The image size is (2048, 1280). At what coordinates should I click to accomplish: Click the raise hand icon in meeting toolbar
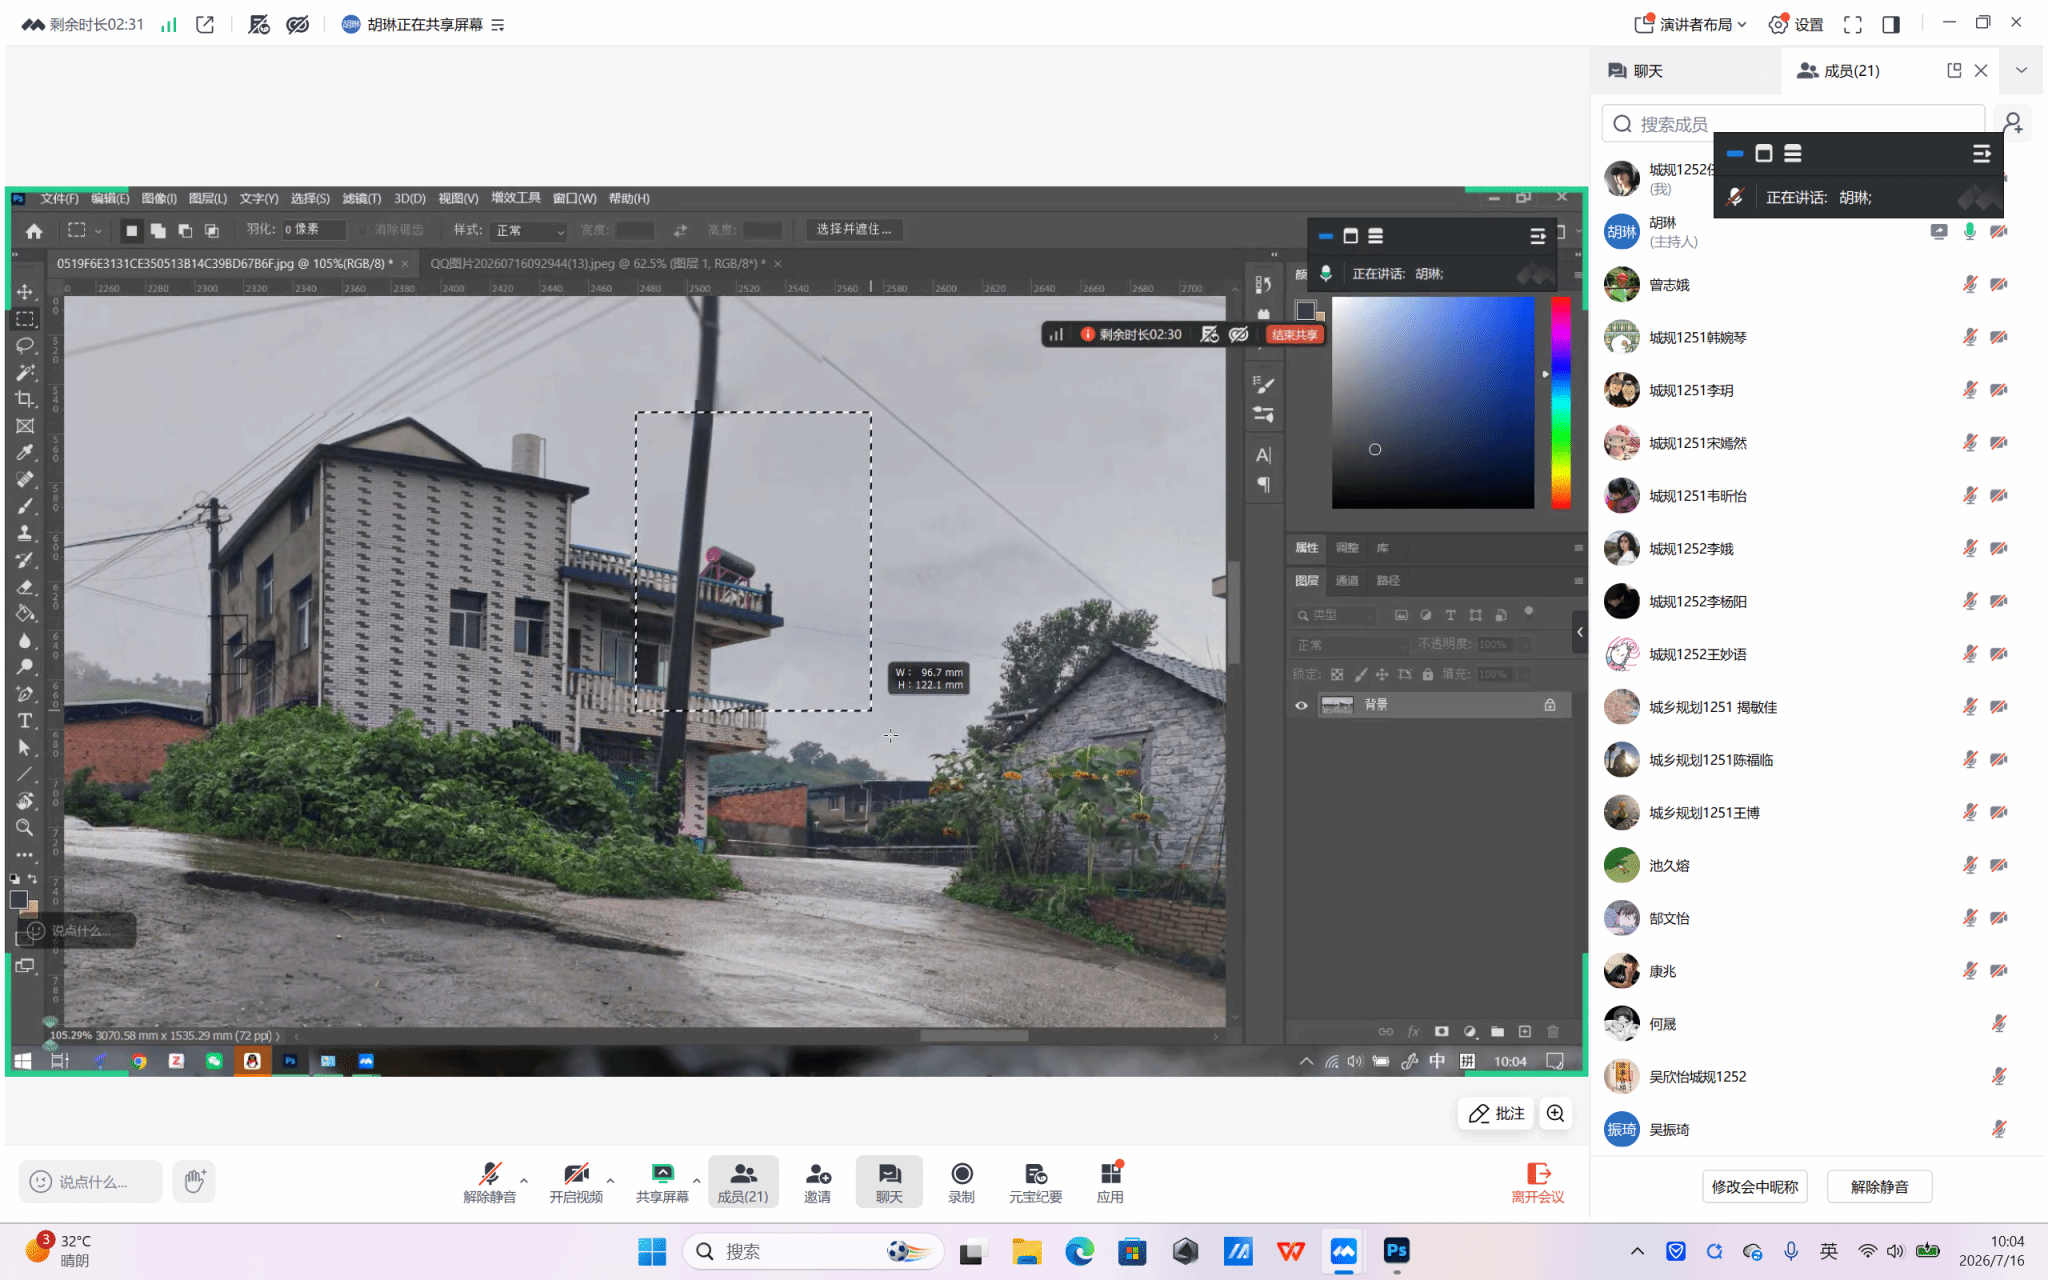[194, 1181]
